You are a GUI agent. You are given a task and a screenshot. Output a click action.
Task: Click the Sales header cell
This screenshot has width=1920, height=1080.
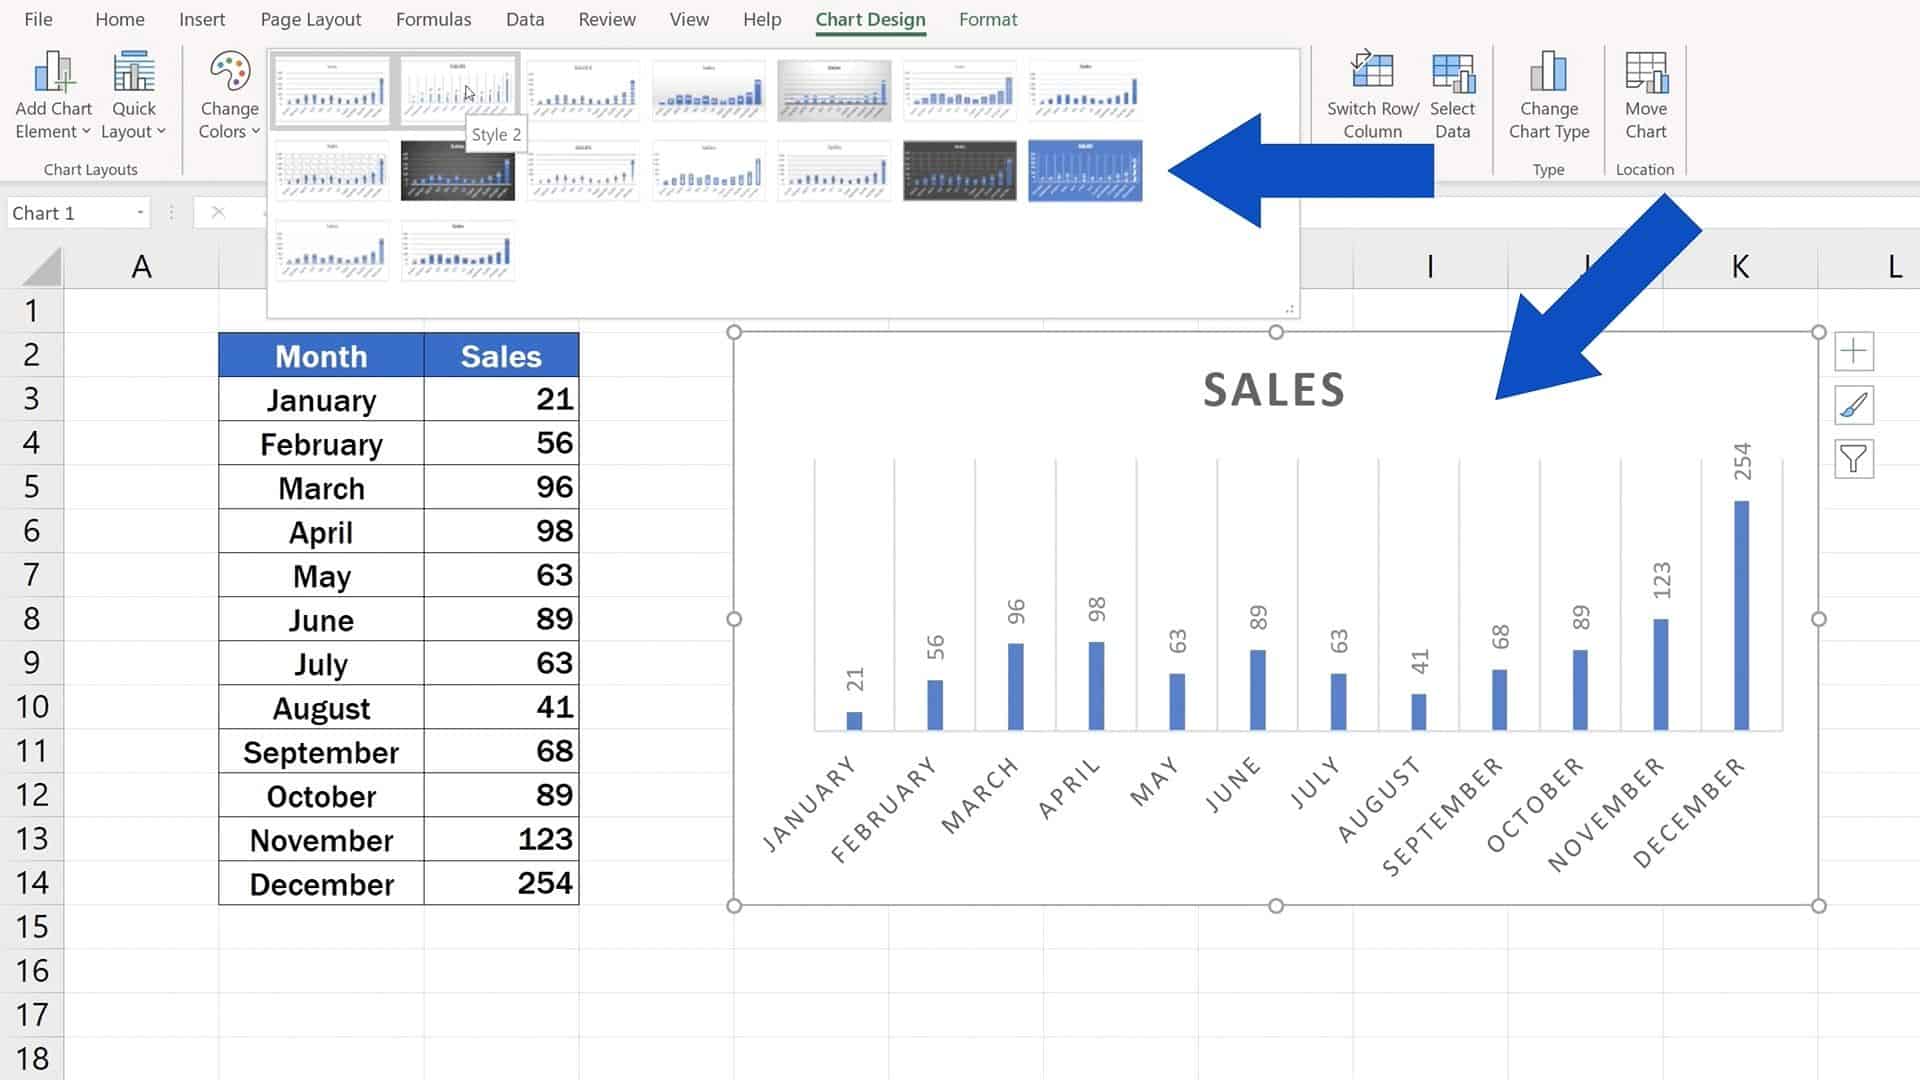pos(501,355)
